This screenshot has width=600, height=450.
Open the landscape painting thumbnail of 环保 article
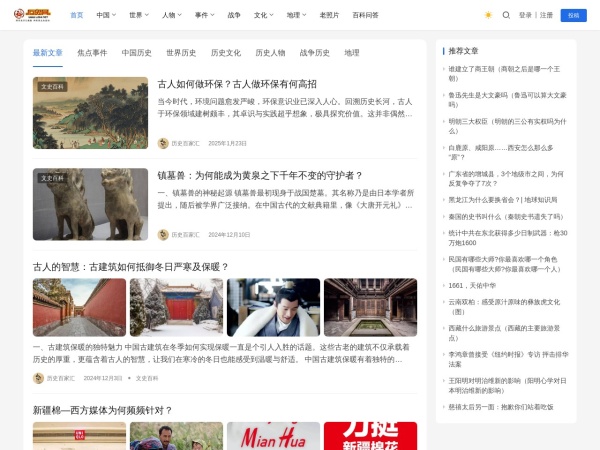(x=90, y=113)
